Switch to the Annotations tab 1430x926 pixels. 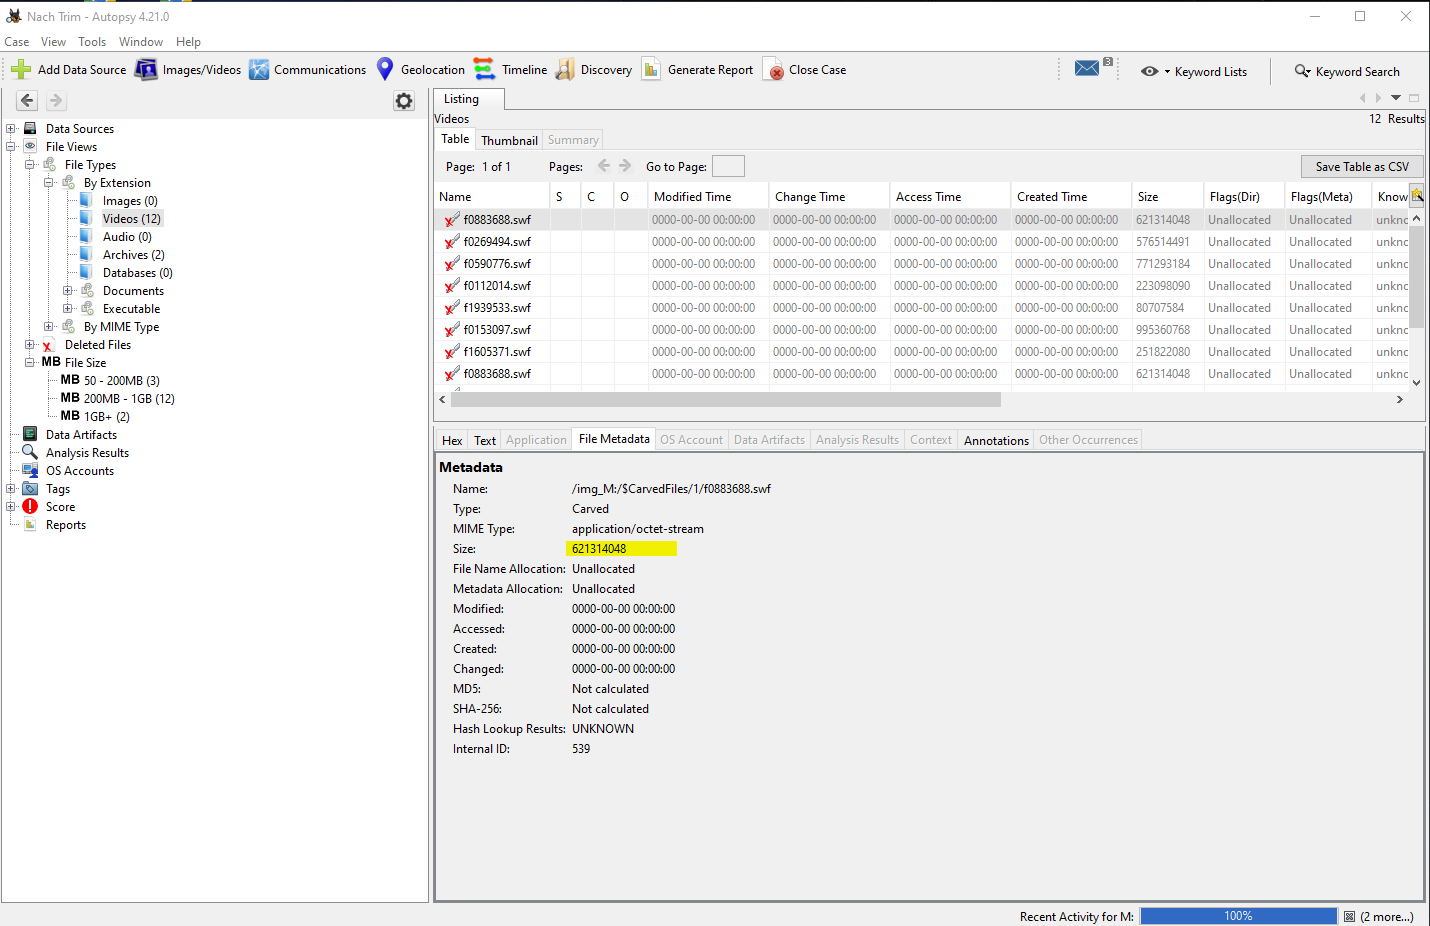(996, 440)
